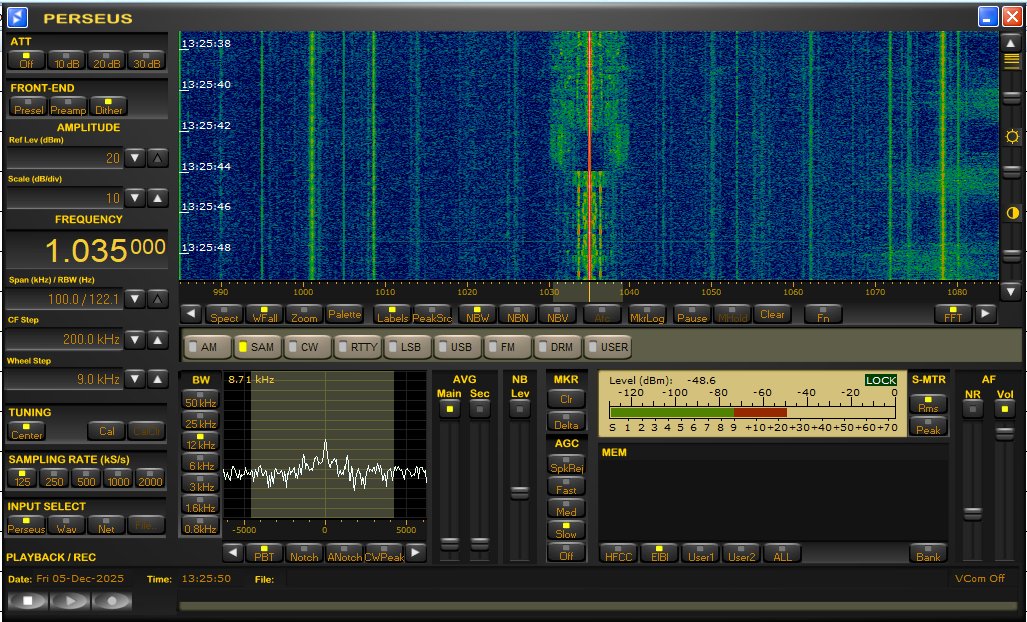Screen dimensions: 1027x622
Task: Click the Bank button
Action: point(928,553)
